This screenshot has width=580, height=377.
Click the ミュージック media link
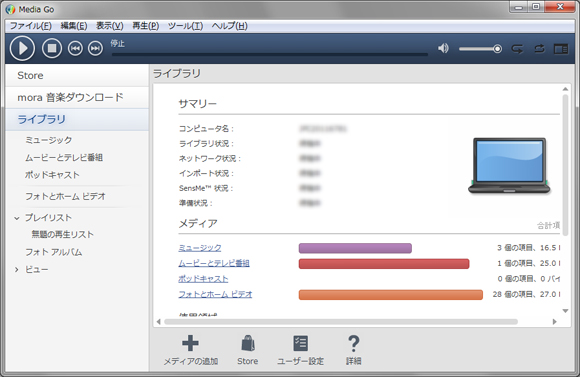(x=200, y=248)
